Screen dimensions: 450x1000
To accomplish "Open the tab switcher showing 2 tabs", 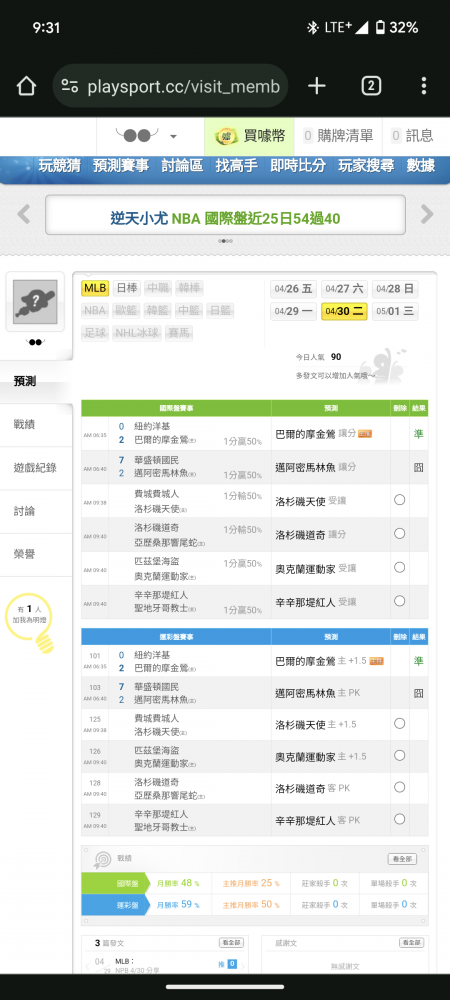I will (371, 85).
